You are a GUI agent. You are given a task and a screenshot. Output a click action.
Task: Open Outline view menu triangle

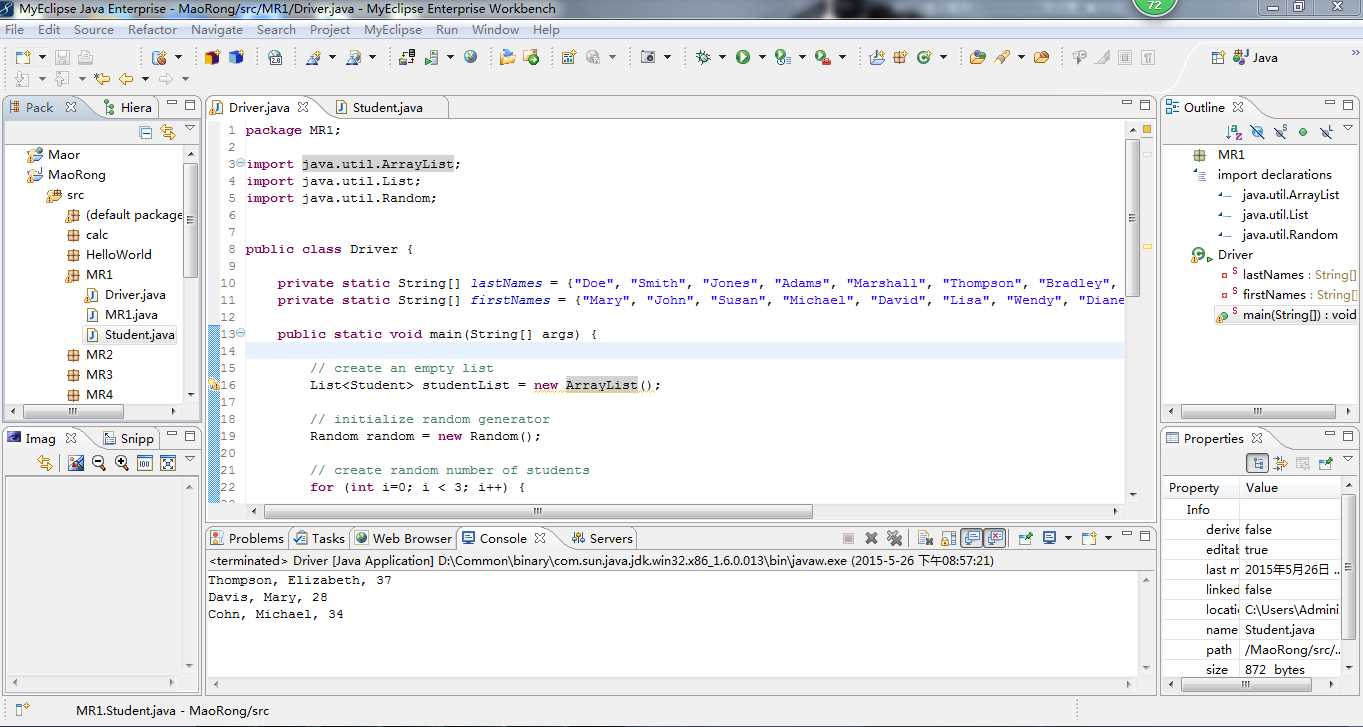[x=1346, y=129]
